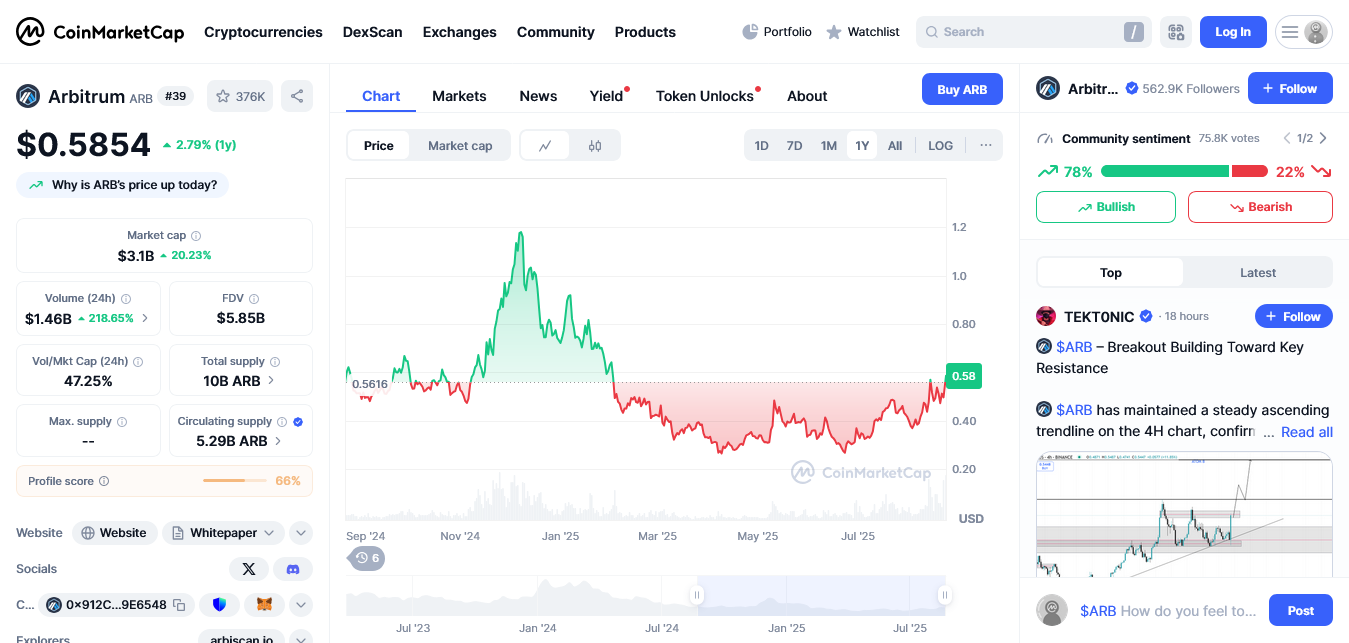Click the Arbitrum logo in community panel
Image resolution: width=1349 pixels, height=643 pixels.
[x=1048, y=88]
